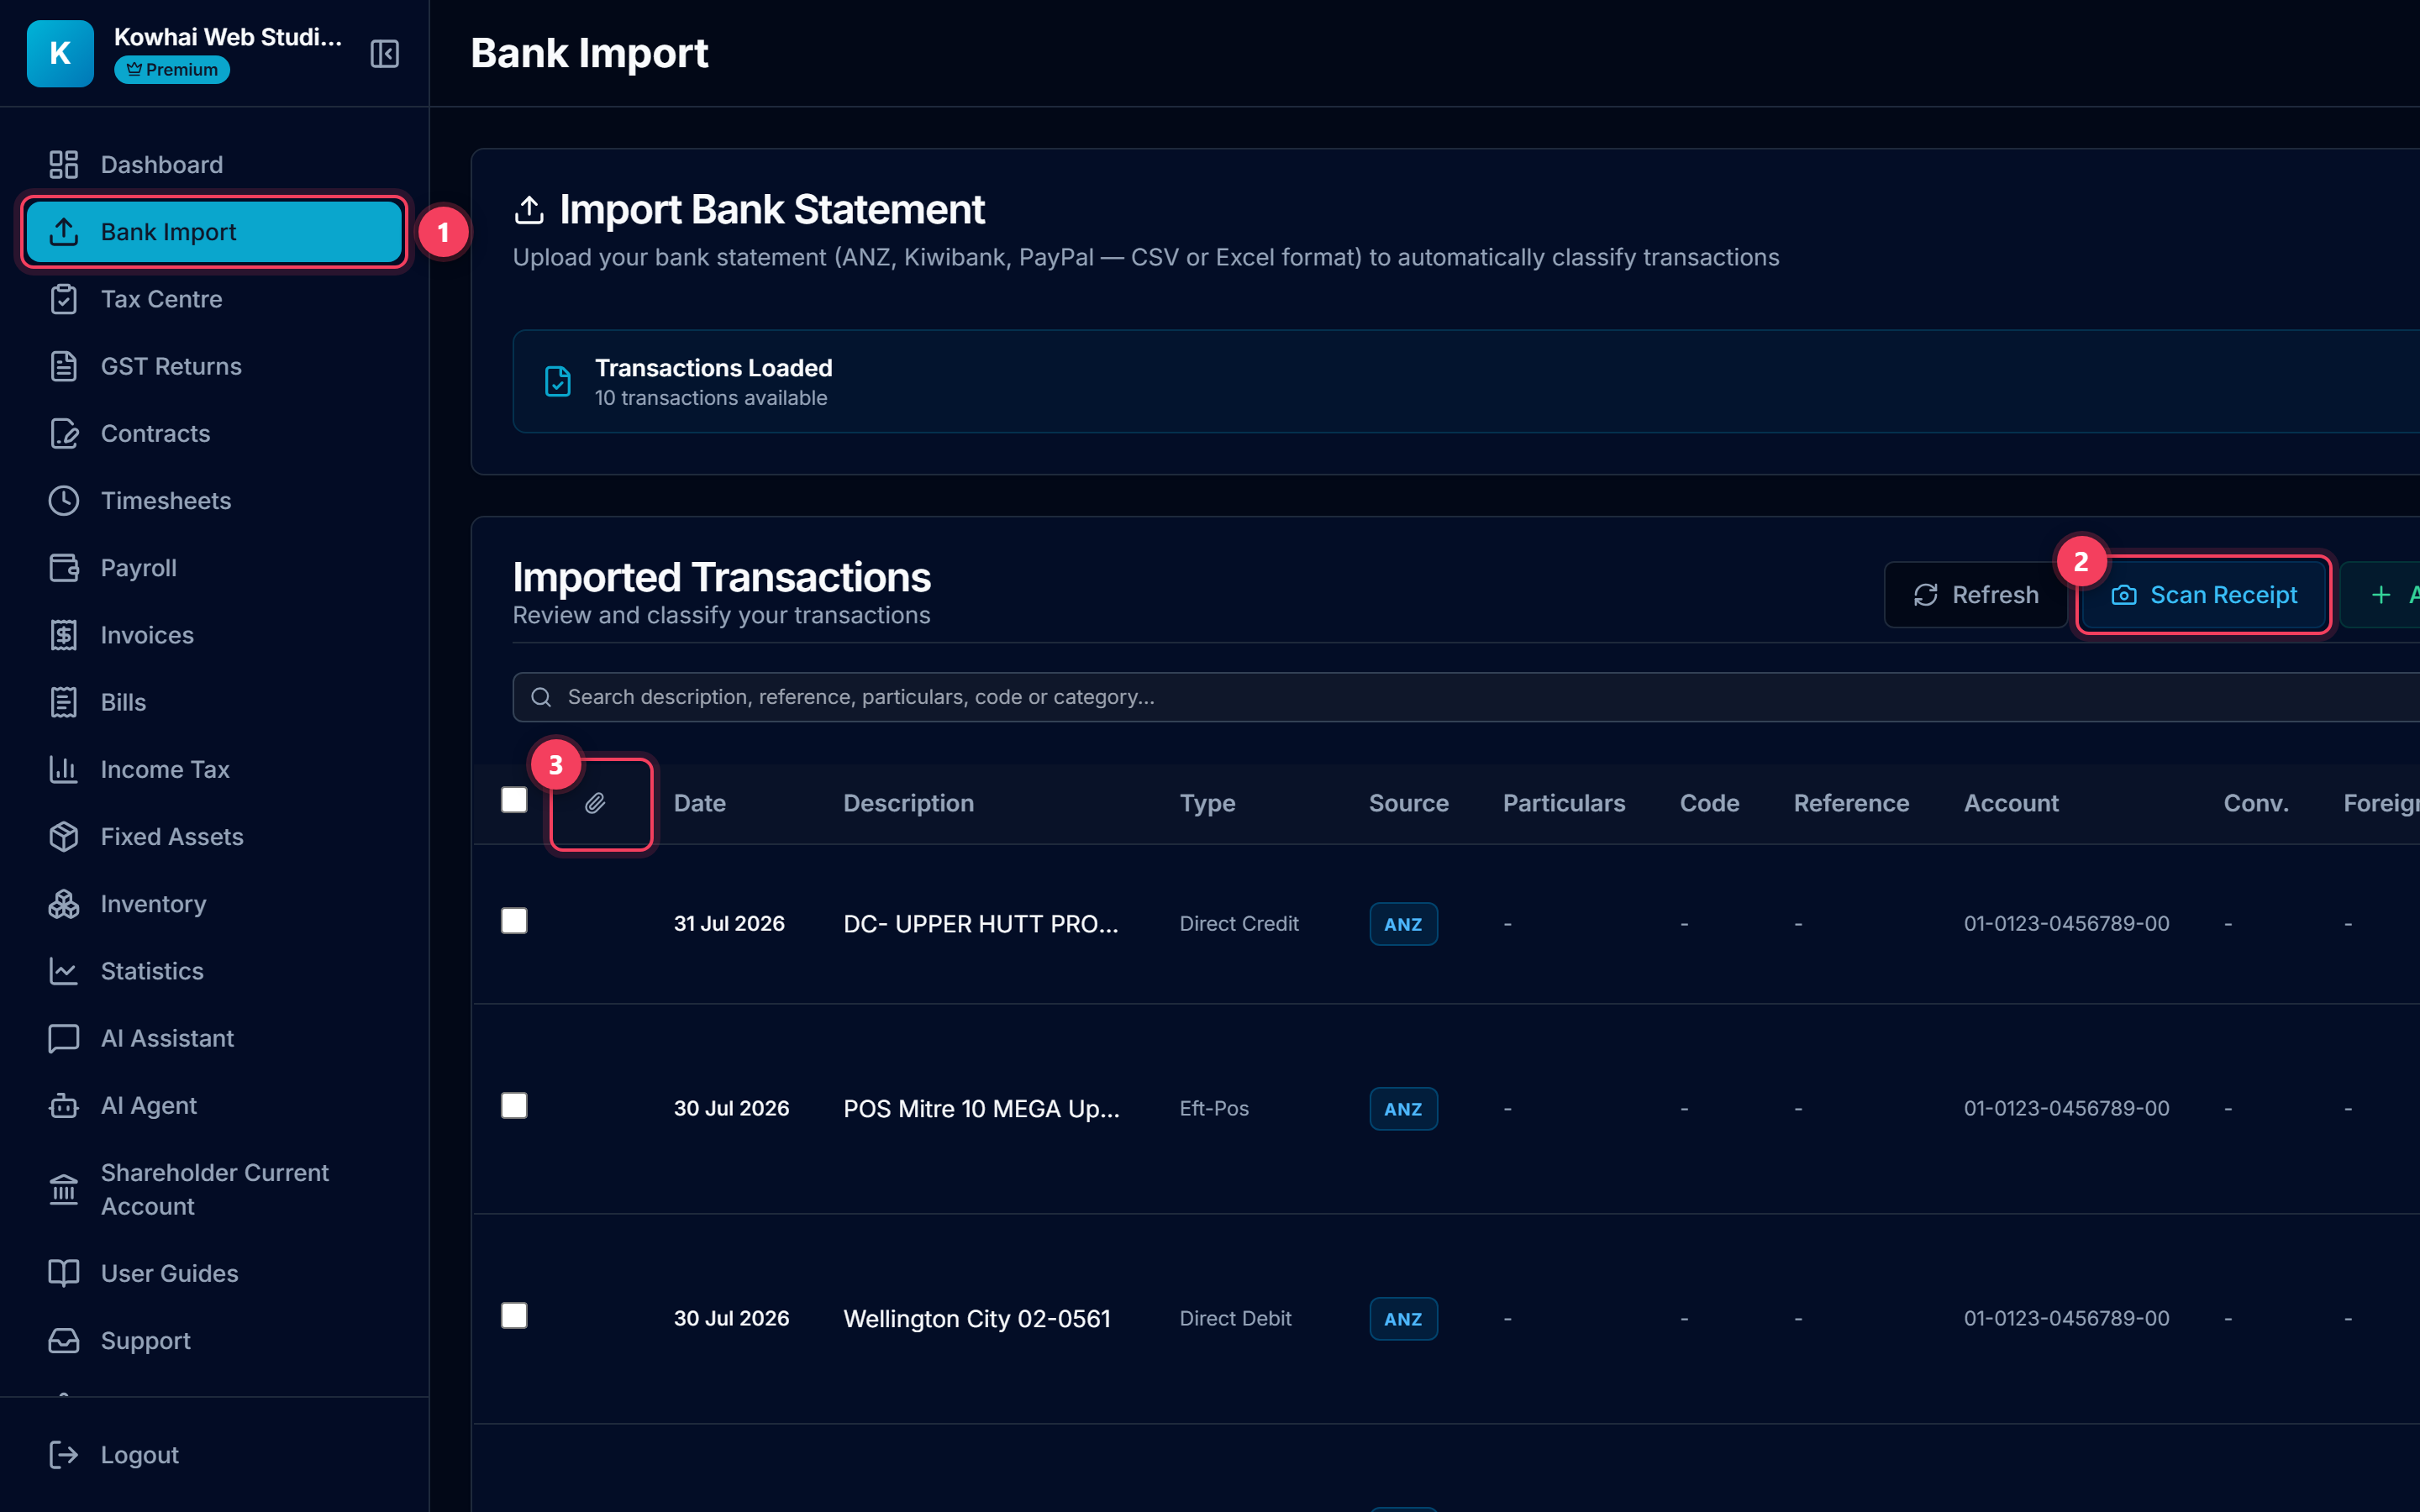The image size is (2420, 1512).
Task: Click the Scan Receipt button
Action: (x=2204, y=595)
